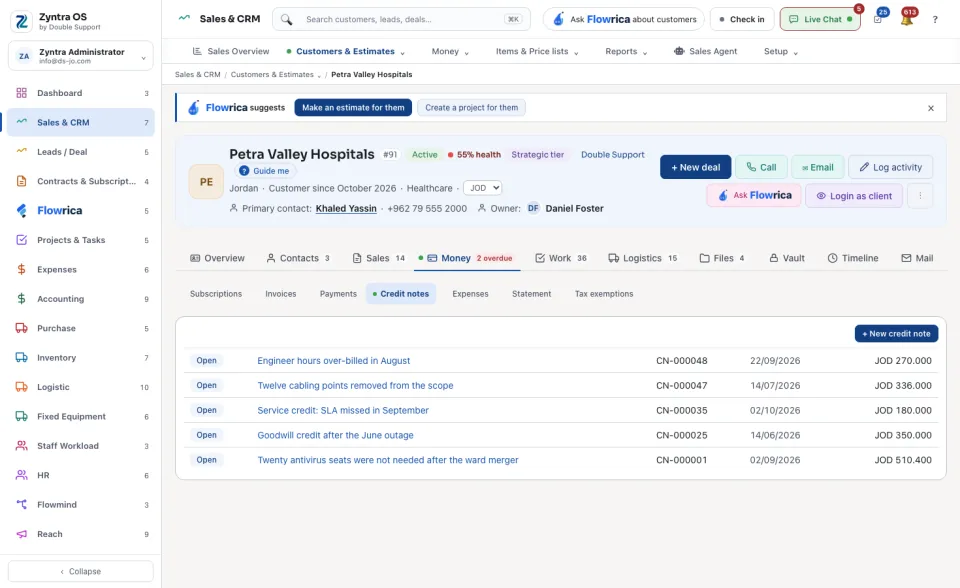Open the Dashboard sidebar icon
This screenshot has width=960, height=588.
[x=21, y=93]
